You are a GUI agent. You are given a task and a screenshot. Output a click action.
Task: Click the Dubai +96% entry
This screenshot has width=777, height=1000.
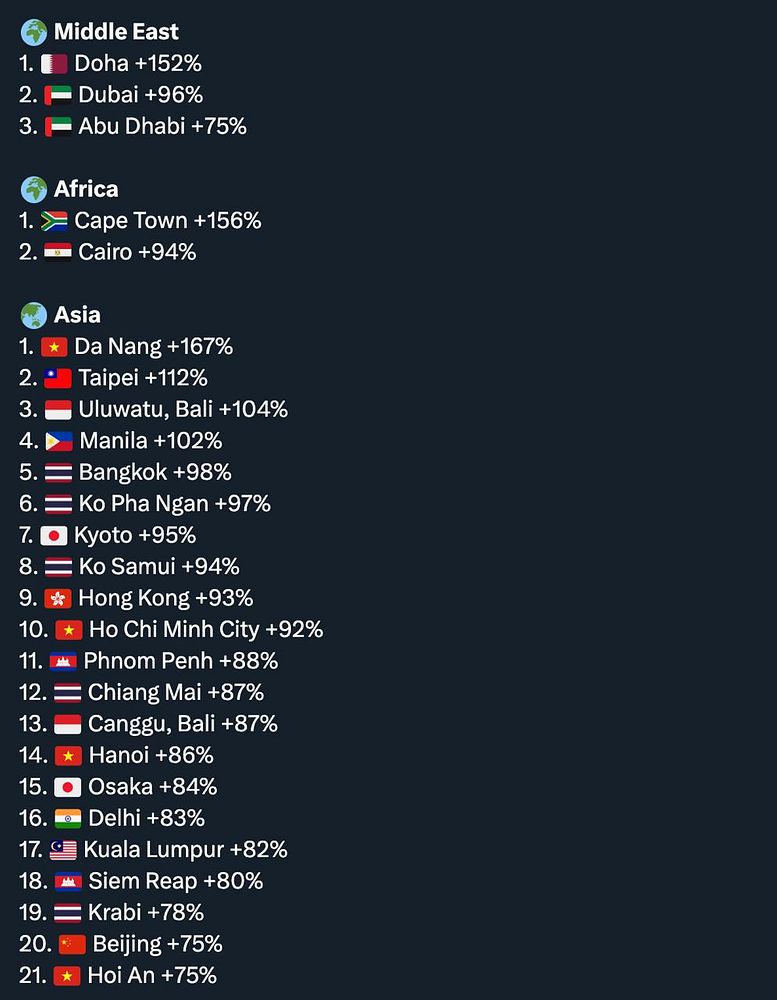(140, 95)
